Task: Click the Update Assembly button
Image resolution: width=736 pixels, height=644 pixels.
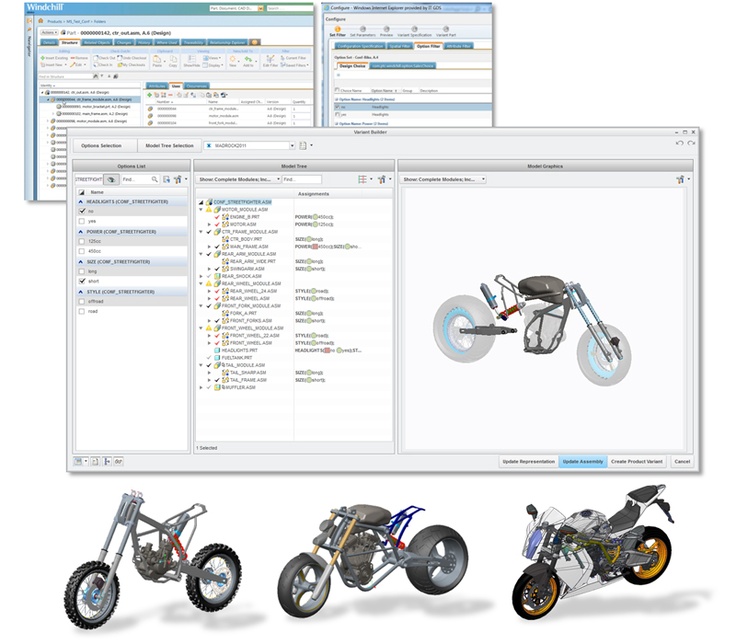Action: tap(583, 461)
